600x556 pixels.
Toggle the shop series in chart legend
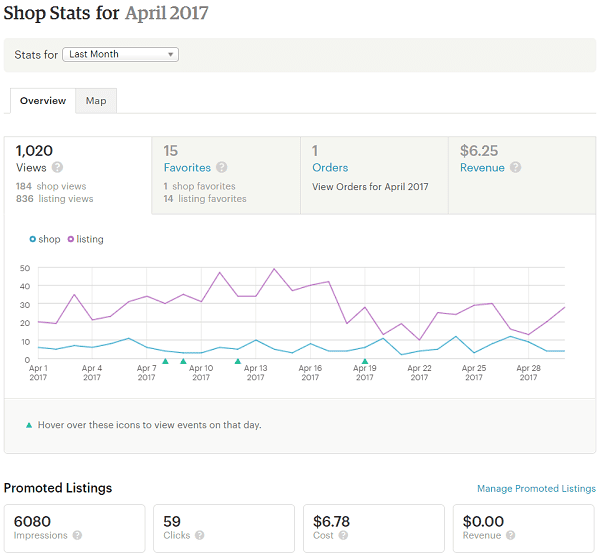click(45, 239)
